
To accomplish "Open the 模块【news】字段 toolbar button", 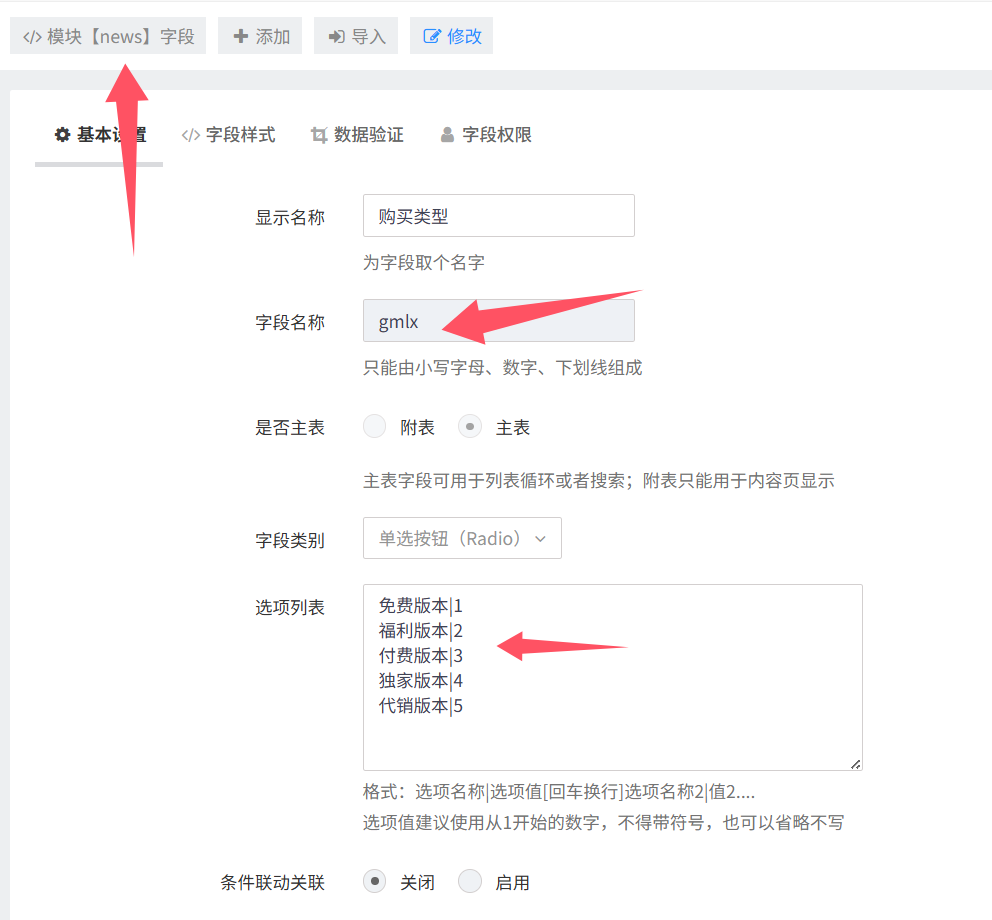I will pos(108,36).
